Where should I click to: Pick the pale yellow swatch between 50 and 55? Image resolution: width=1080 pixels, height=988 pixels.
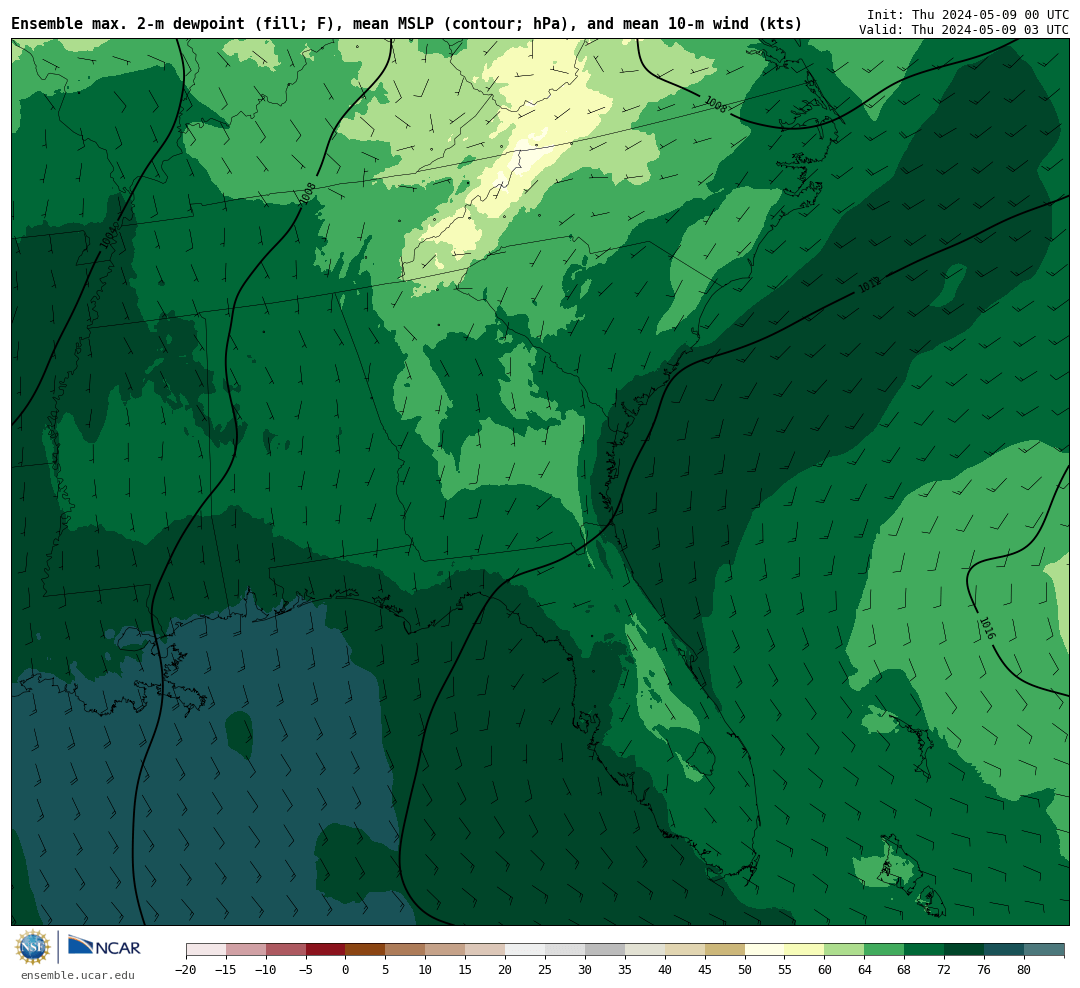tap(765, 950)
